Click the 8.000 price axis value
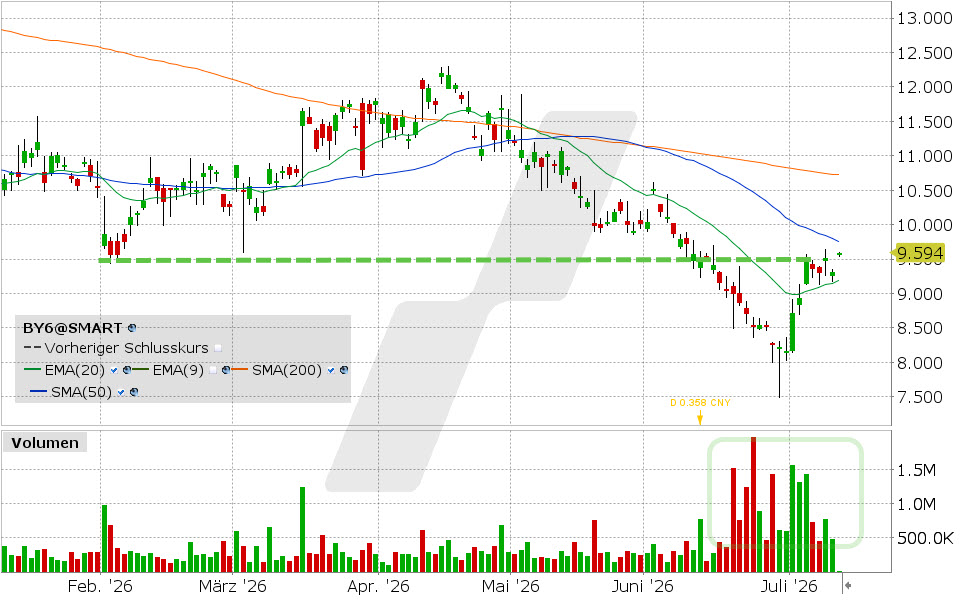 (920, 363)
